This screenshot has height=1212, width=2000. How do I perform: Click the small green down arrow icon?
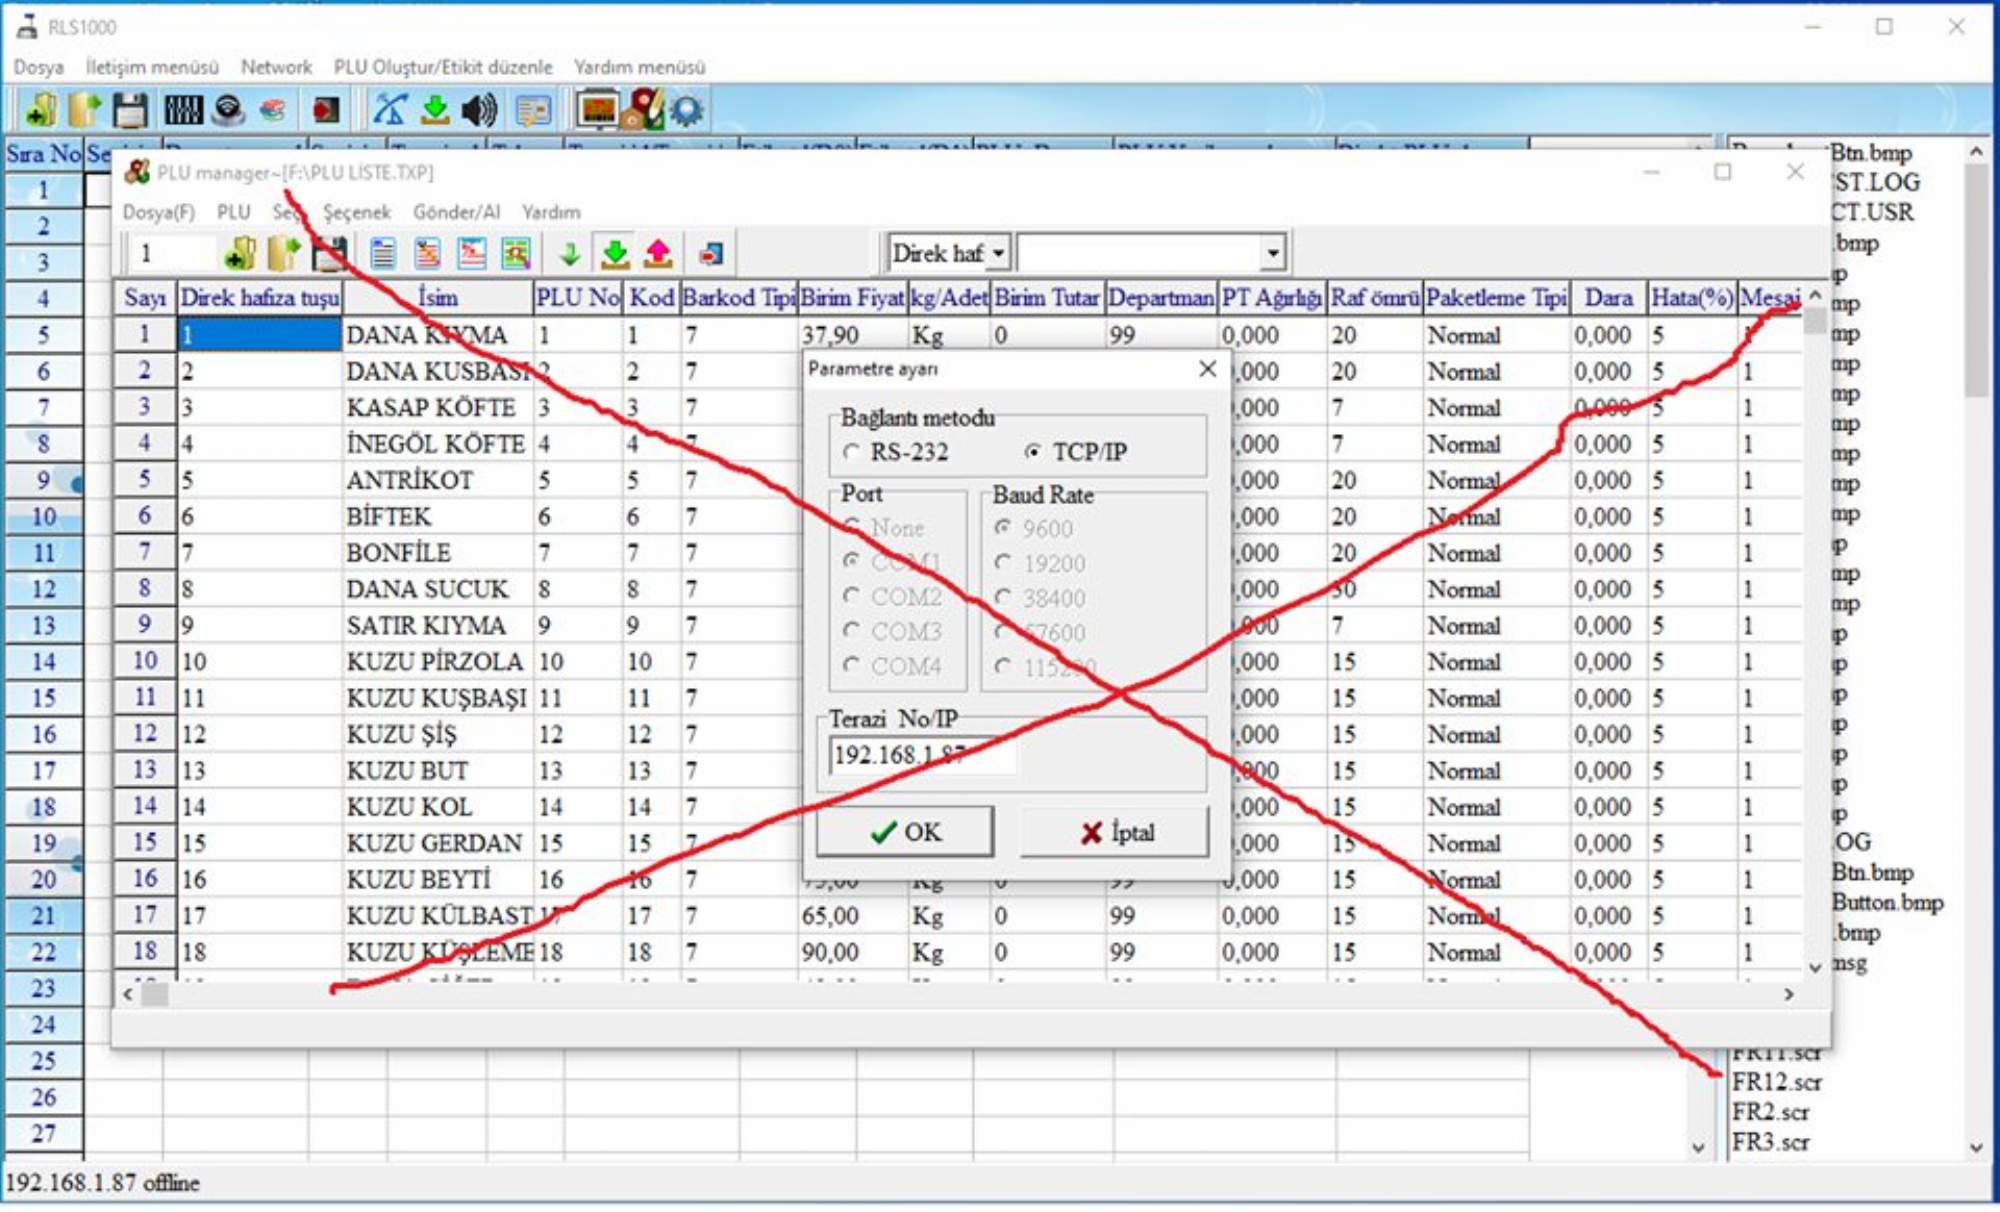[x=570, y=254]
